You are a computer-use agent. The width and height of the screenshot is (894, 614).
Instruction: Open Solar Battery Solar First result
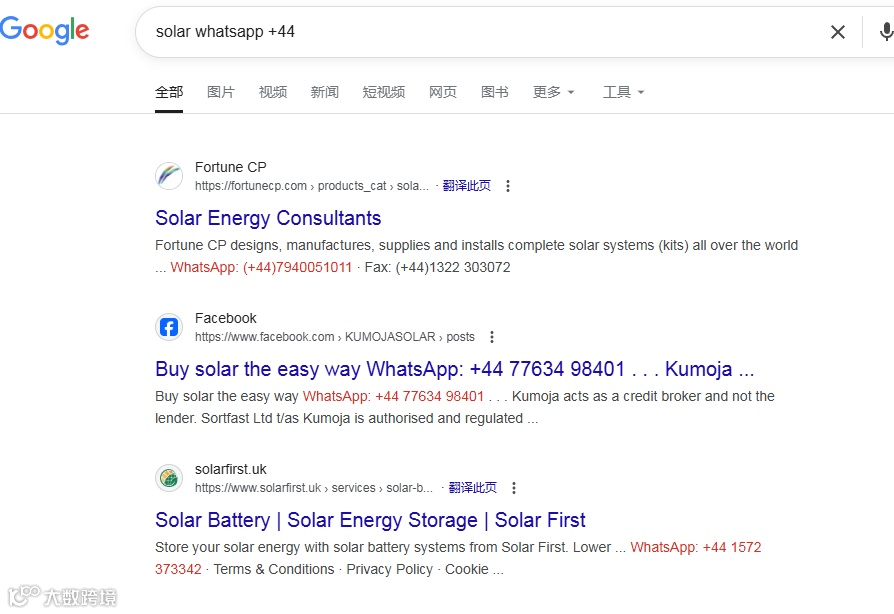pos(370,521)
